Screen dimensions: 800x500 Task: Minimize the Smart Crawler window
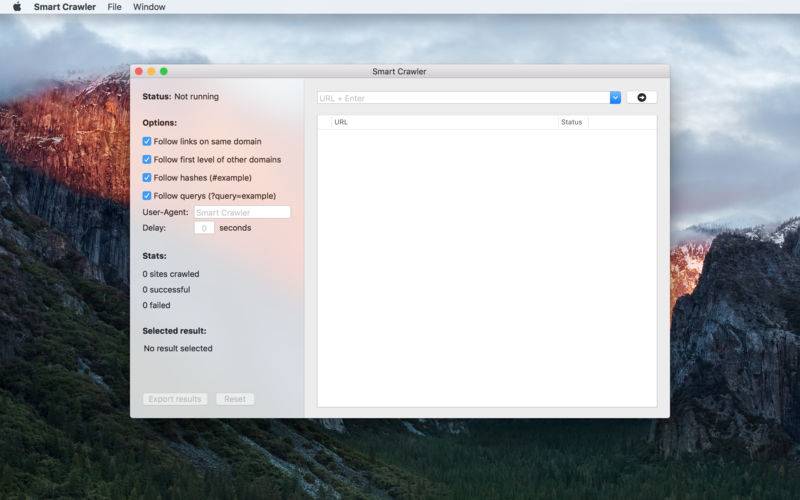(x=151, y=71)
